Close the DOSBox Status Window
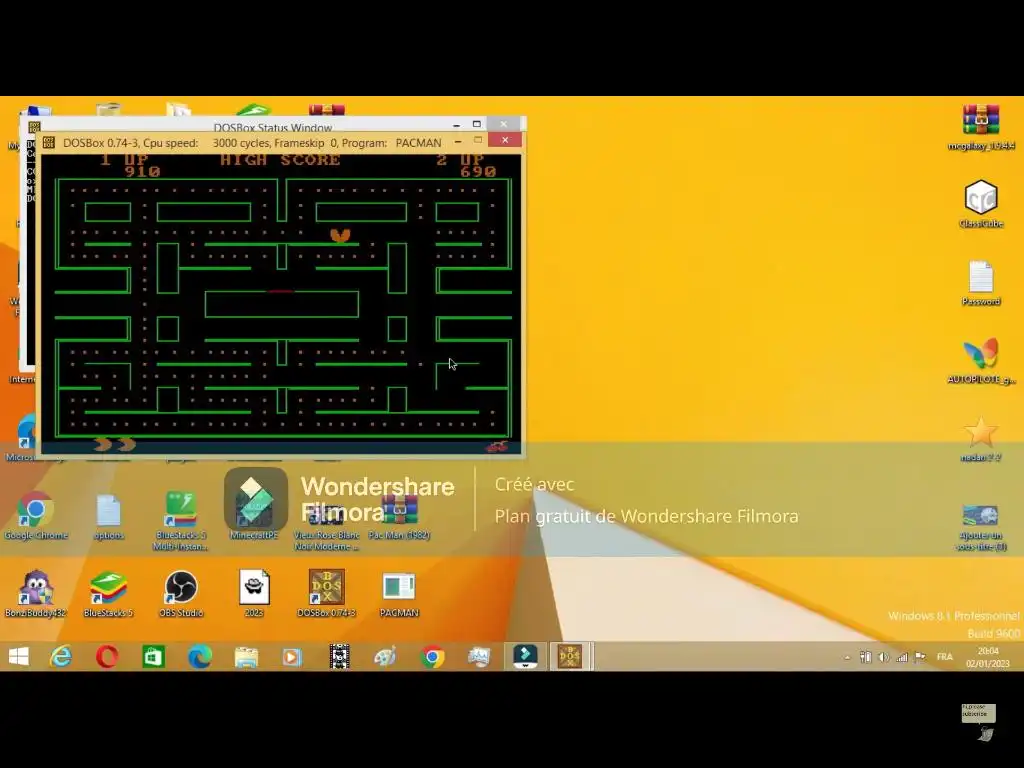This screenshot has height=768, width=1024. 504,123
